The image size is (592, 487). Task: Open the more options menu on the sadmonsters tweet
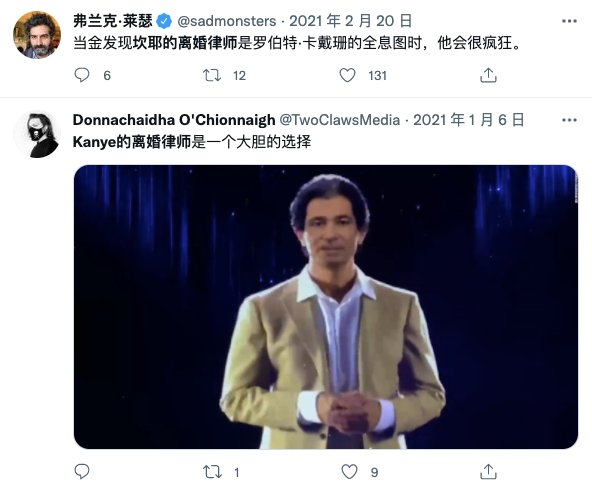(569, 21)
